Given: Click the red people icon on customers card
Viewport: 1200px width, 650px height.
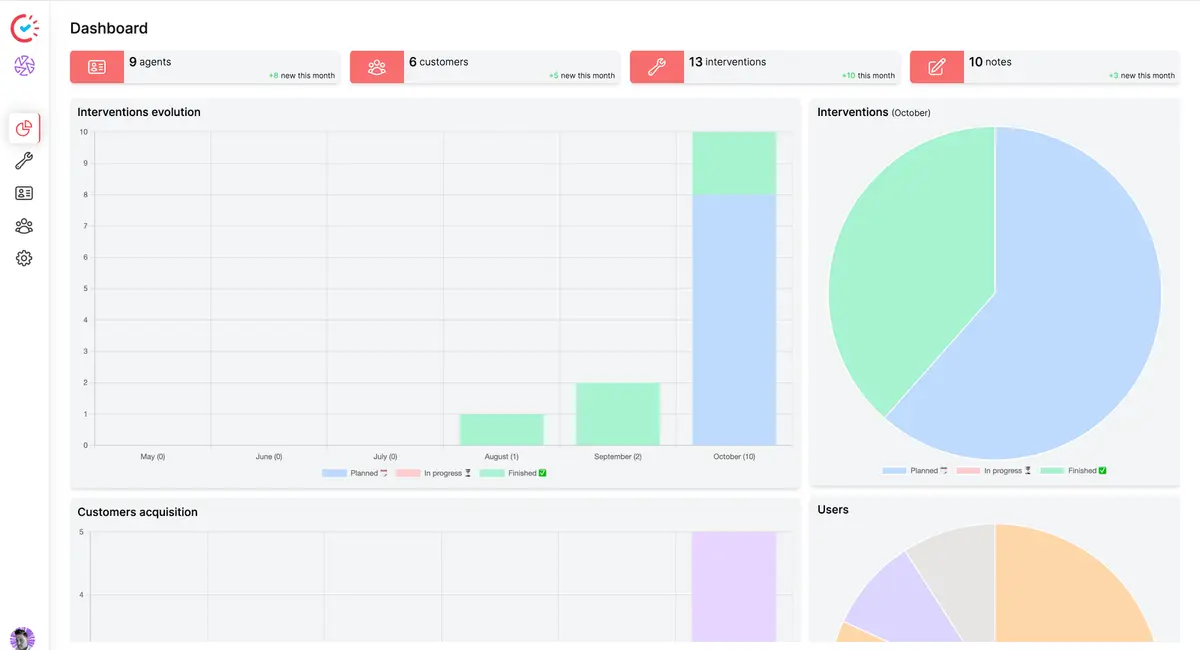Looking at the screenshot, I should pyautogui.click(x=377, y=67).
